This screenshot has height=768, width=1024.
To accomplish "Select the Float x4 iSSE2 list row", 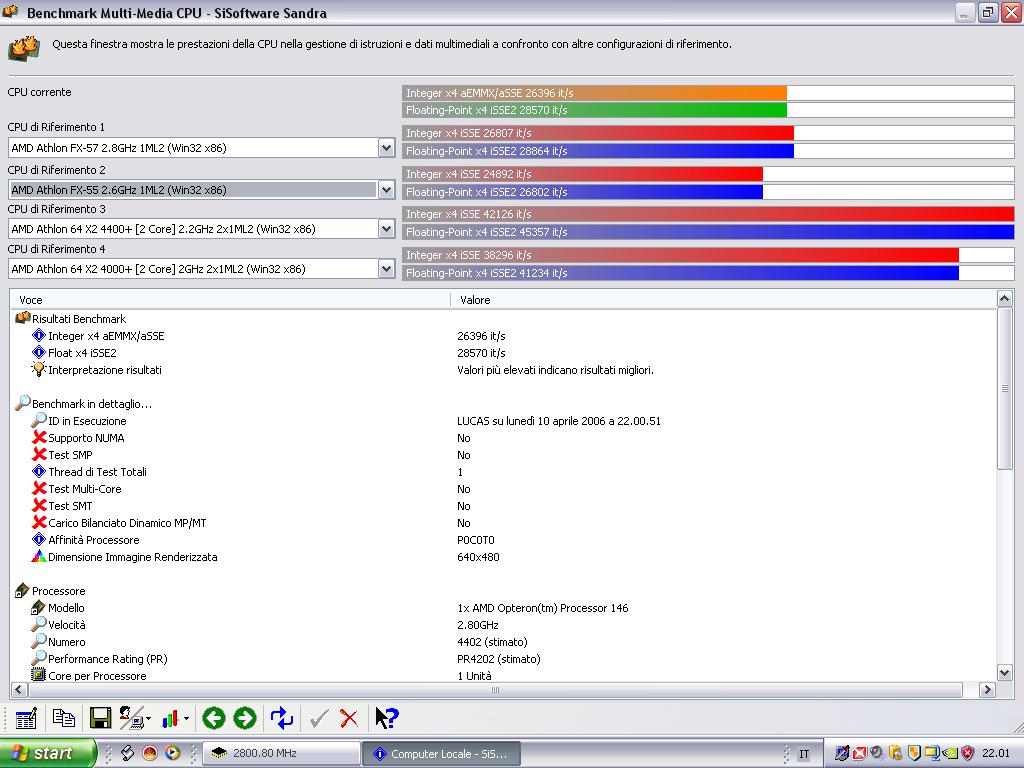I will [503, 353].
